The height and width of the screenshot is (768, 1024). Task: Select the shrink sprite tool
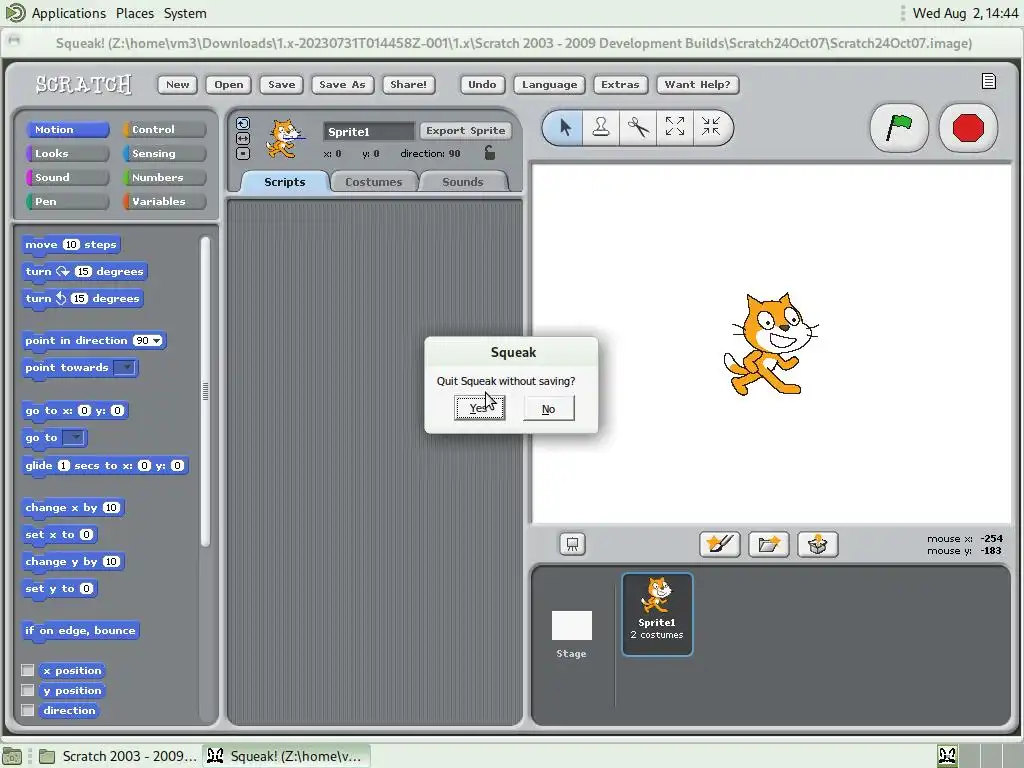click(x=711, y=127)
